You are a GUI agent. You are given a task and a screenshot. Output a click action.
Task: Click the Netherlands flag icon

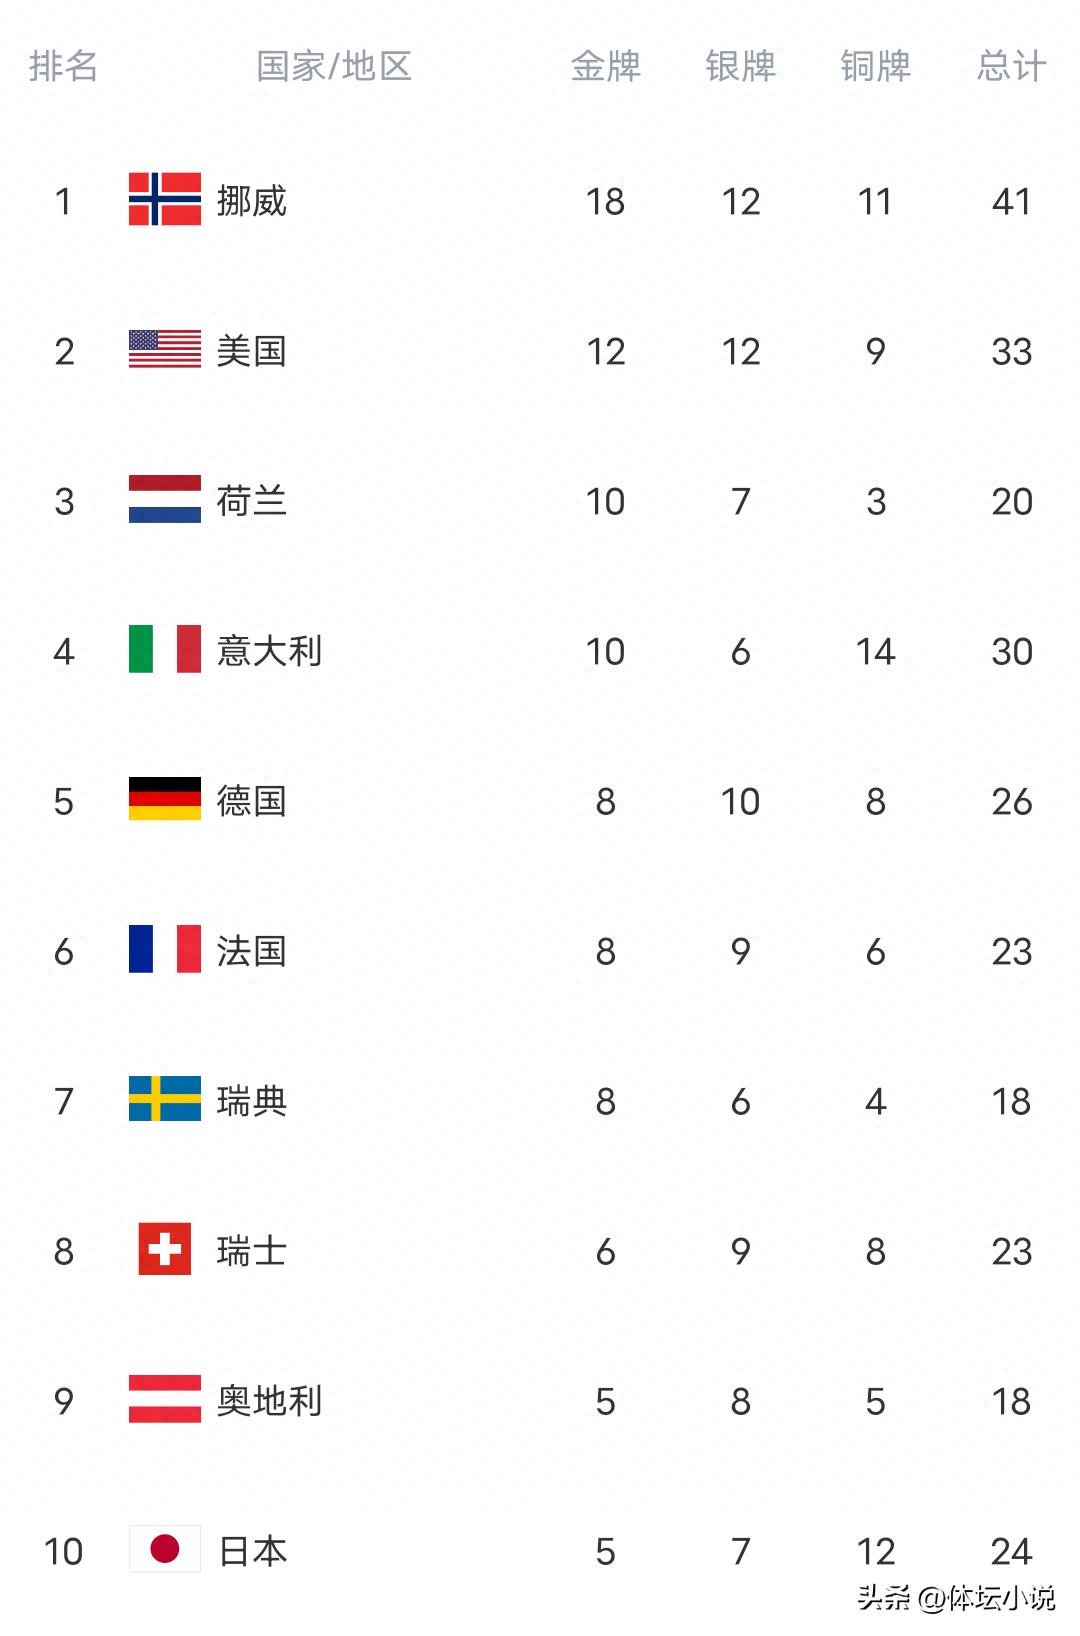pos(165,499)
